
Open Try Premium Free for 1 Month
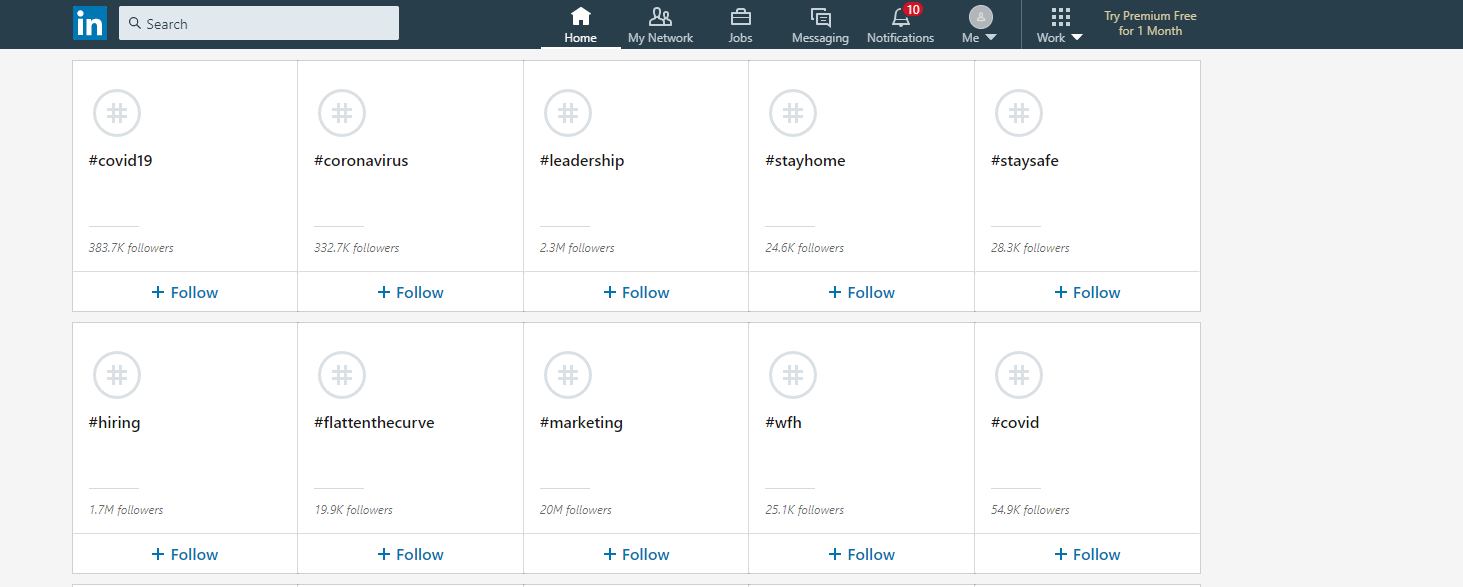[x=1149, y=22]
